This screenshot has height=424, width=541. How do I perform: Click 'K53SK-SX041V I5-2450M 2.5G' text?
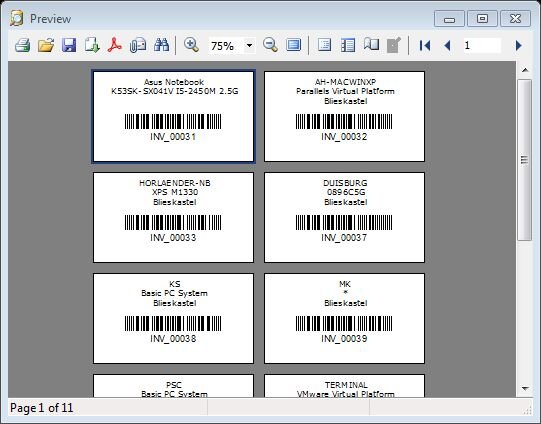coord(175,91)
